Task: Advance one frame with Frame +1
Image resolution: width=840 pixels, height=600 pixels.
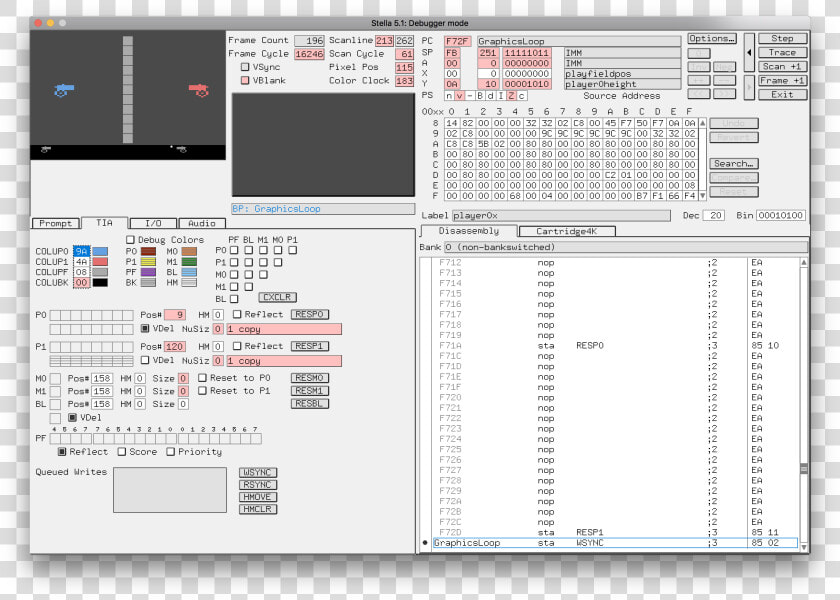Action: click(782, 80)
